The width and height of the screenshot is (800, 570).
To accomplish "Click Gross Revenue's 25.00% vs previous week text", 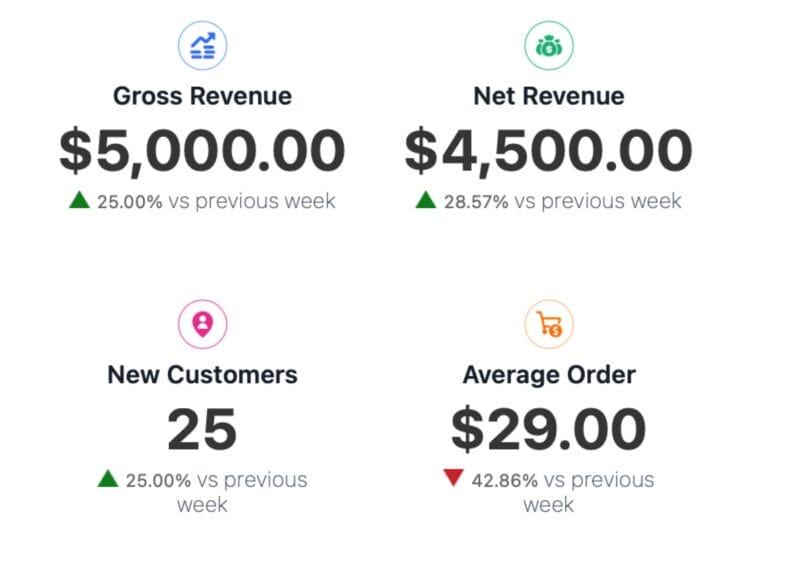I will 216,201.
